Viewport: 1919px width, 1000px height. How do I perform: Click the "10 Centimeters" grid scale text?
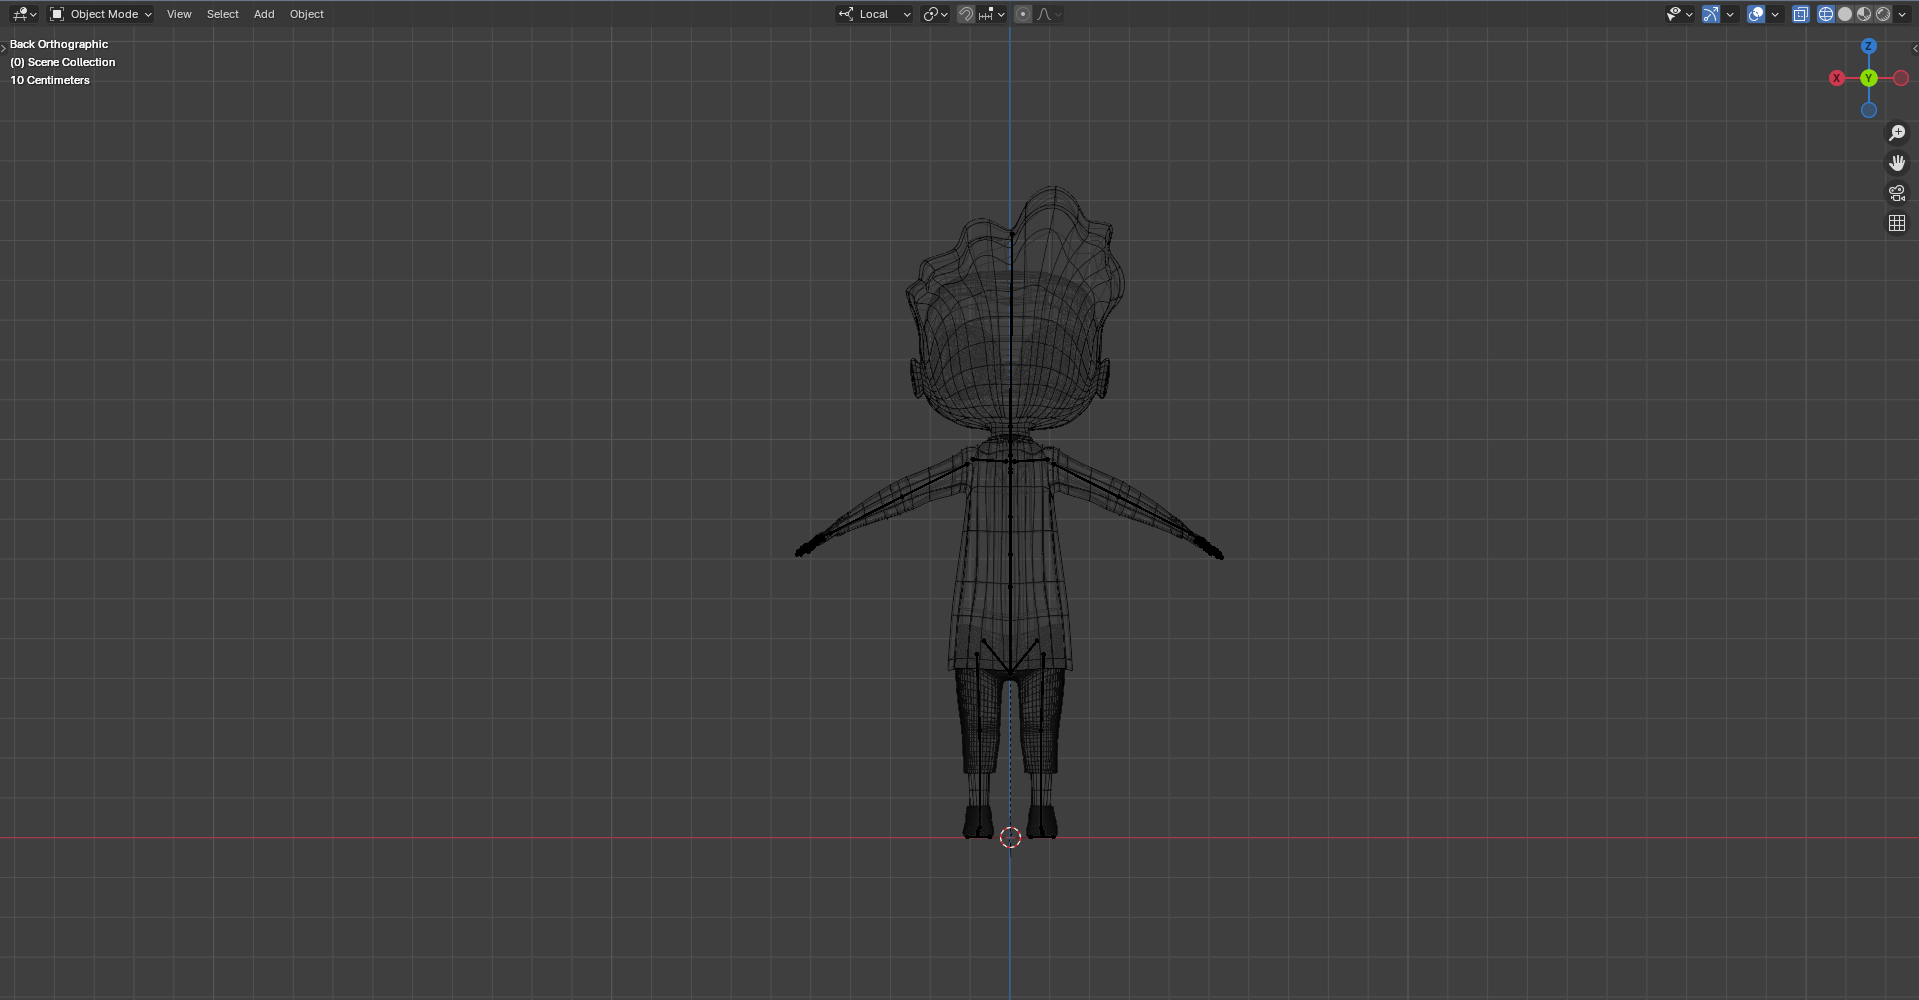[50, 80]
